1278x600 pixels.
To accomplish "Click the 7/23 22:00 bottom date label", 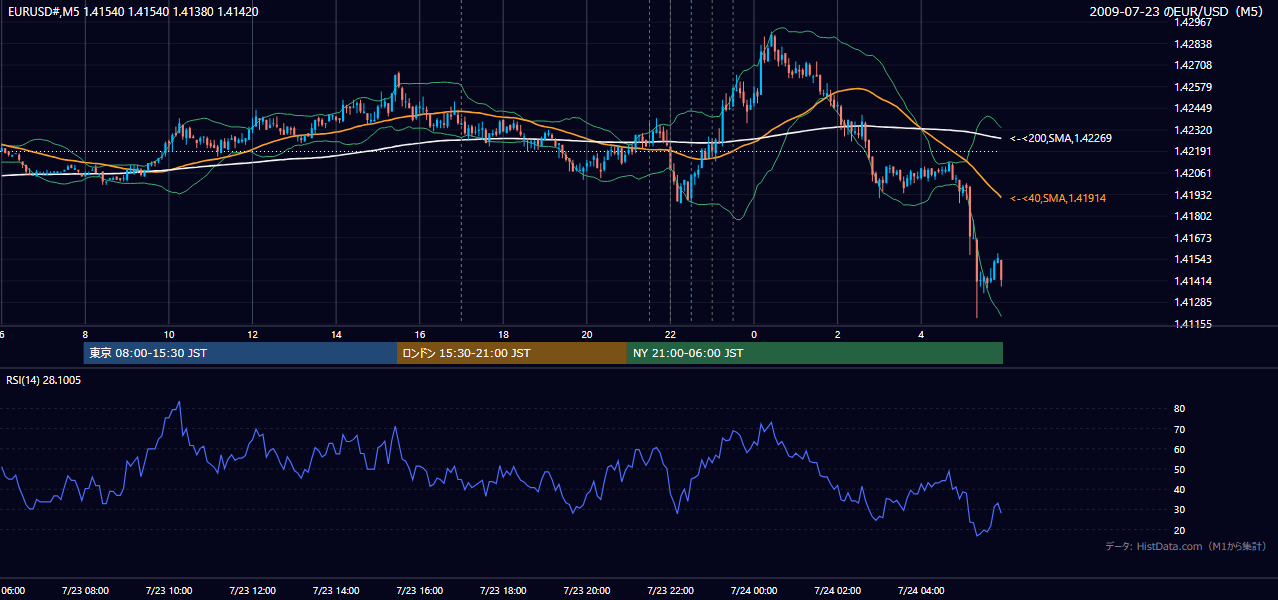I will [670, 591].
